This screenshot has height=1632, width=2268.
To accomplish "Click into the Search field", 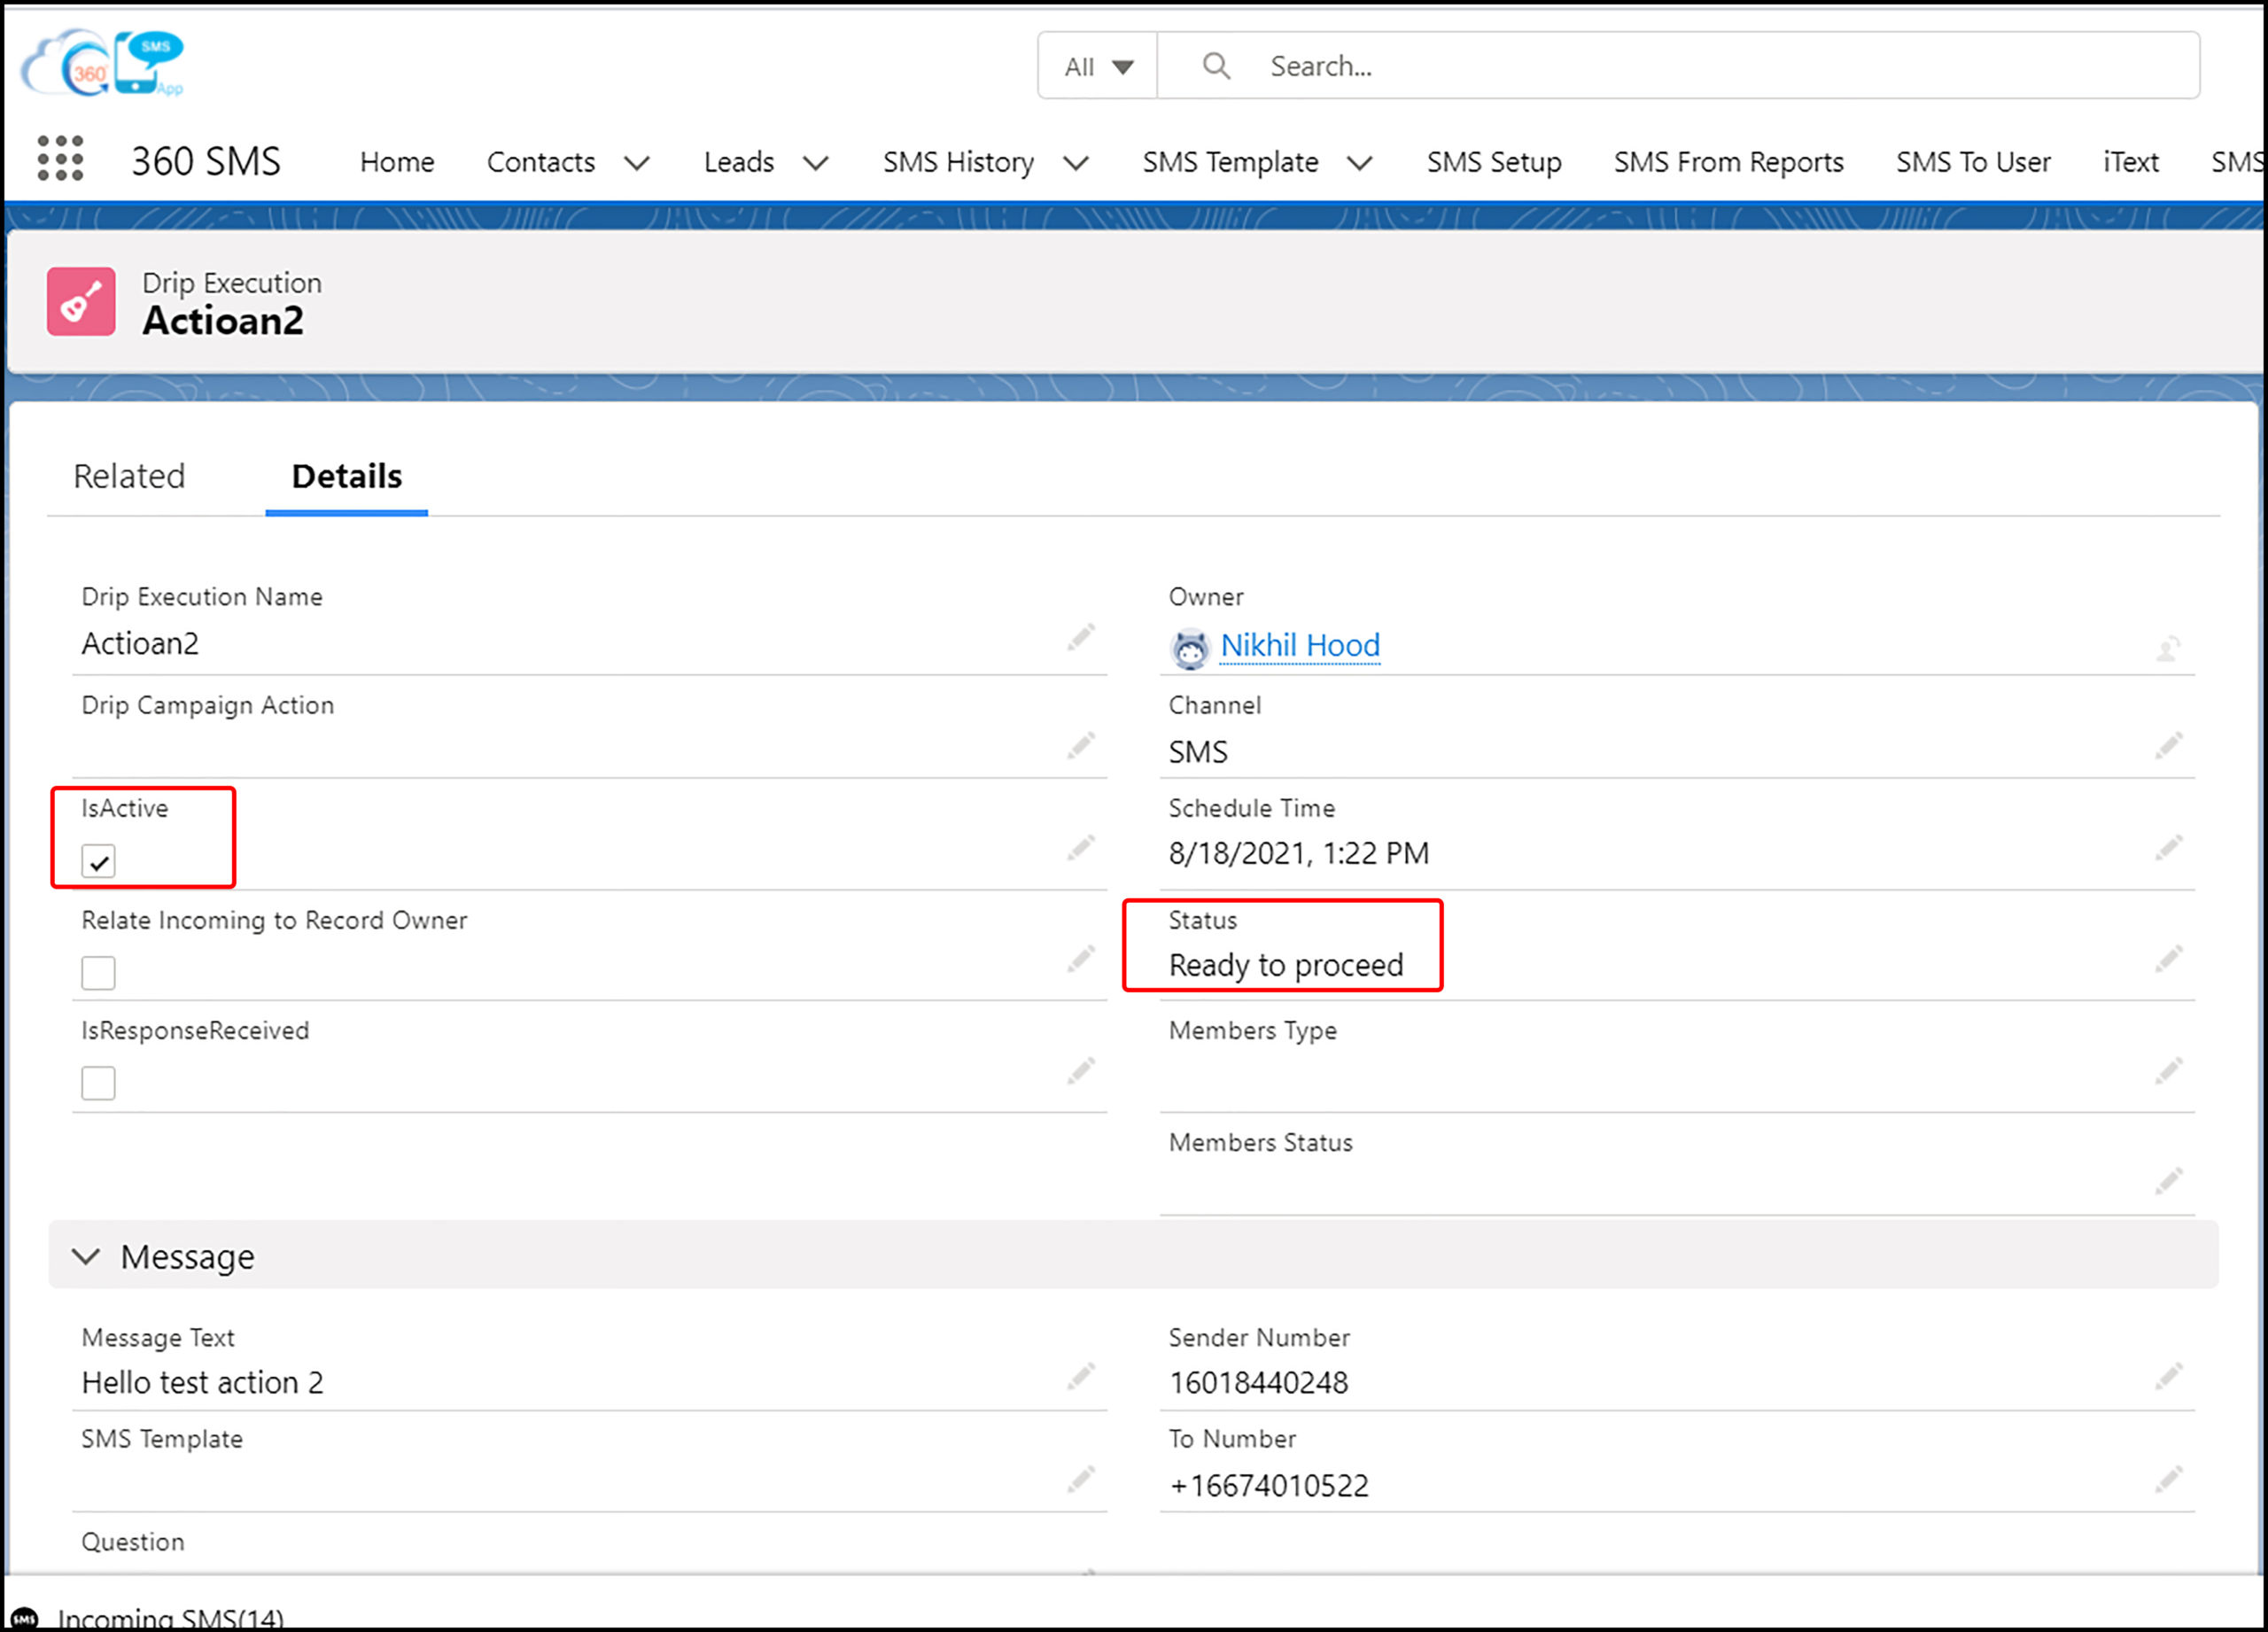I will tap(1678, 66).
